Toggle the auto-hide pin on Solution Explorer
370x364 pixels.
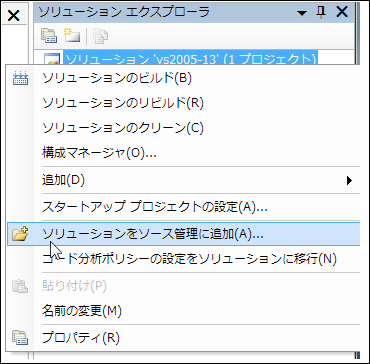pyautogui.click(x=321, y=12)
